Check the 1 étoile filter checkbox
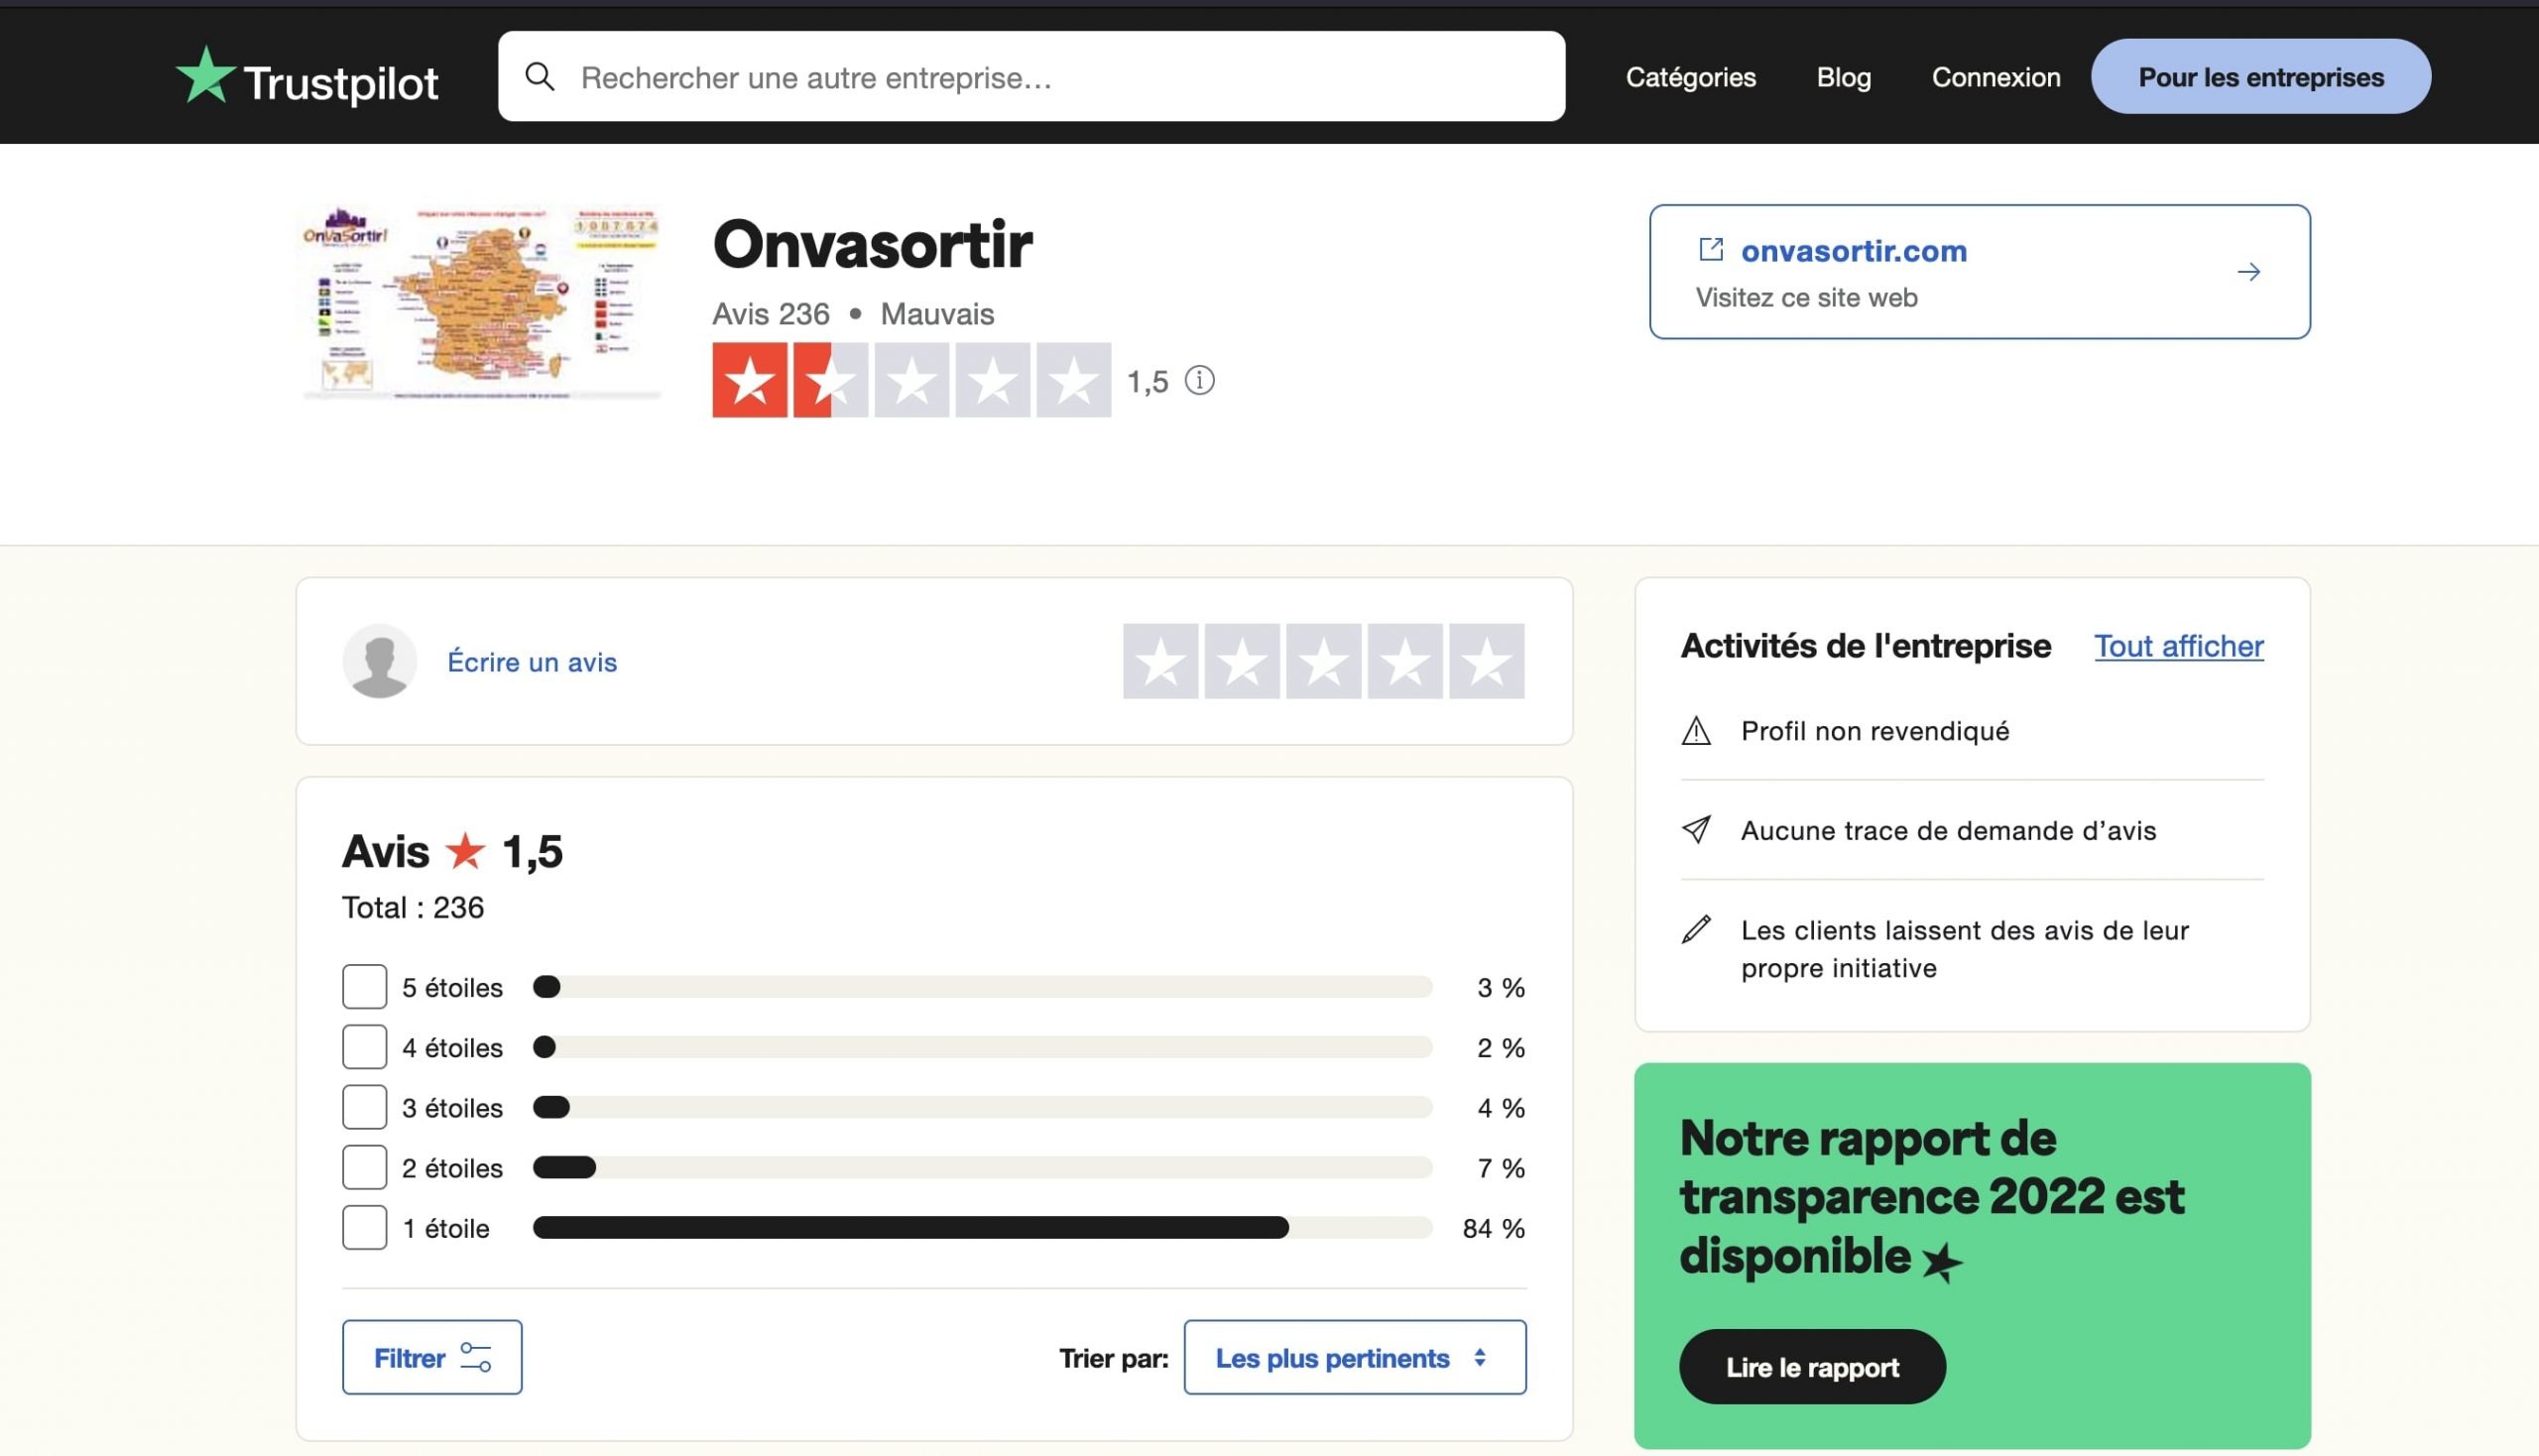Screen dimensions: 2539x1456 364,1227
